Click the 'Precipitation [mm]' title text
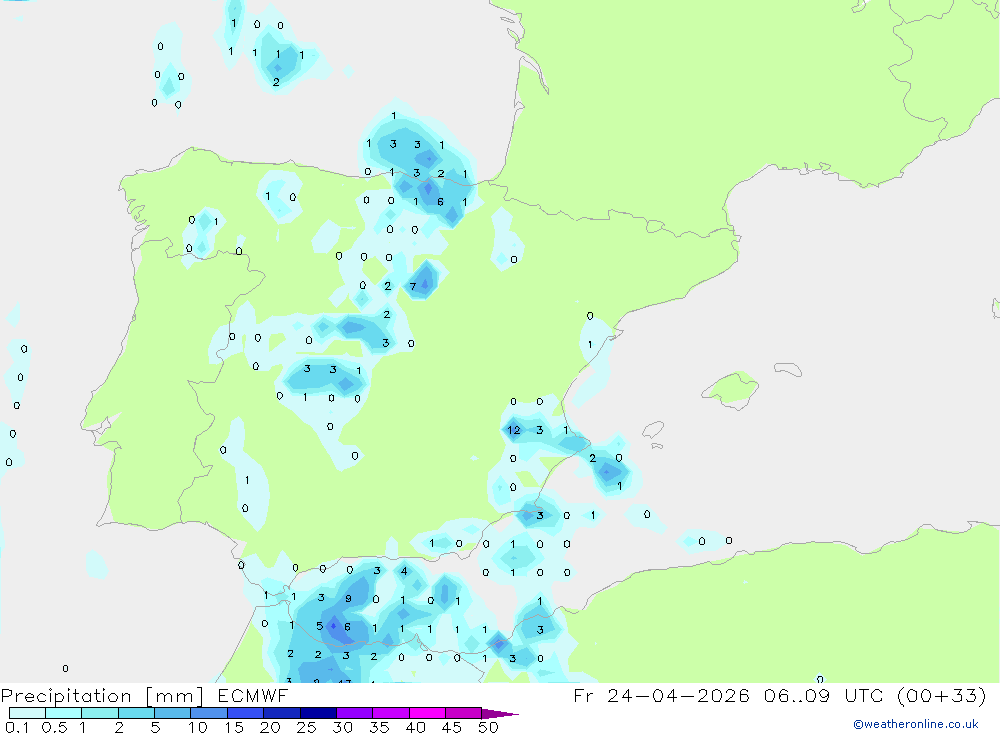Viewport: 1000px width, 733px height. [103, 696]
